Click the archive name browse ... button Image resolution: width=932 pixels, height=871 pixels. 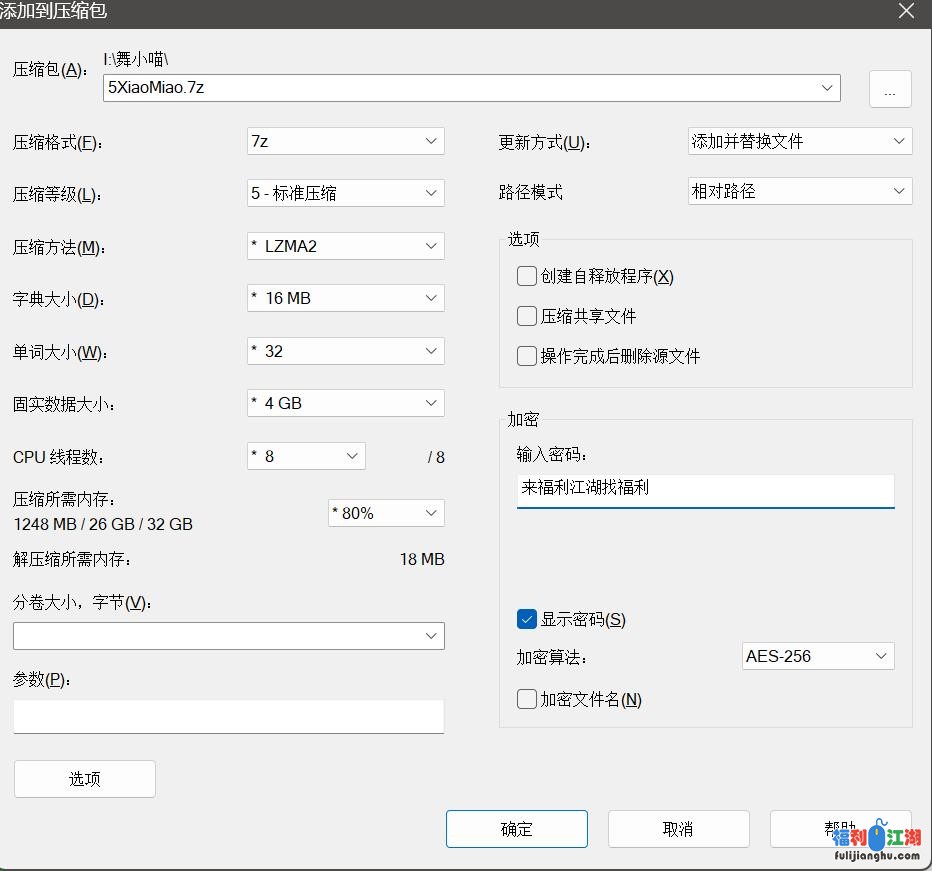(x=889, y=89)
